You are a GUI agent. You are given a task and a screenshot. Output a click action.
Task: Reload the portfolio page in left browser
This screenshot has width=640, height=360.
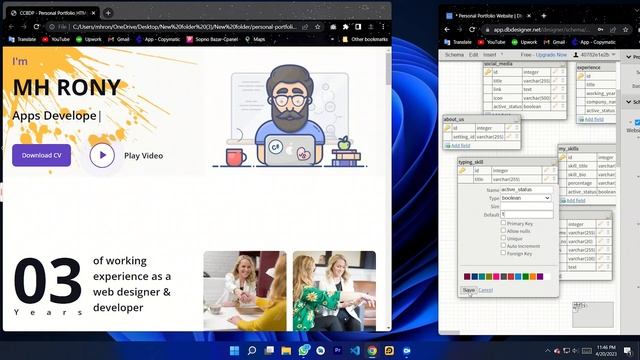(36, 27)
